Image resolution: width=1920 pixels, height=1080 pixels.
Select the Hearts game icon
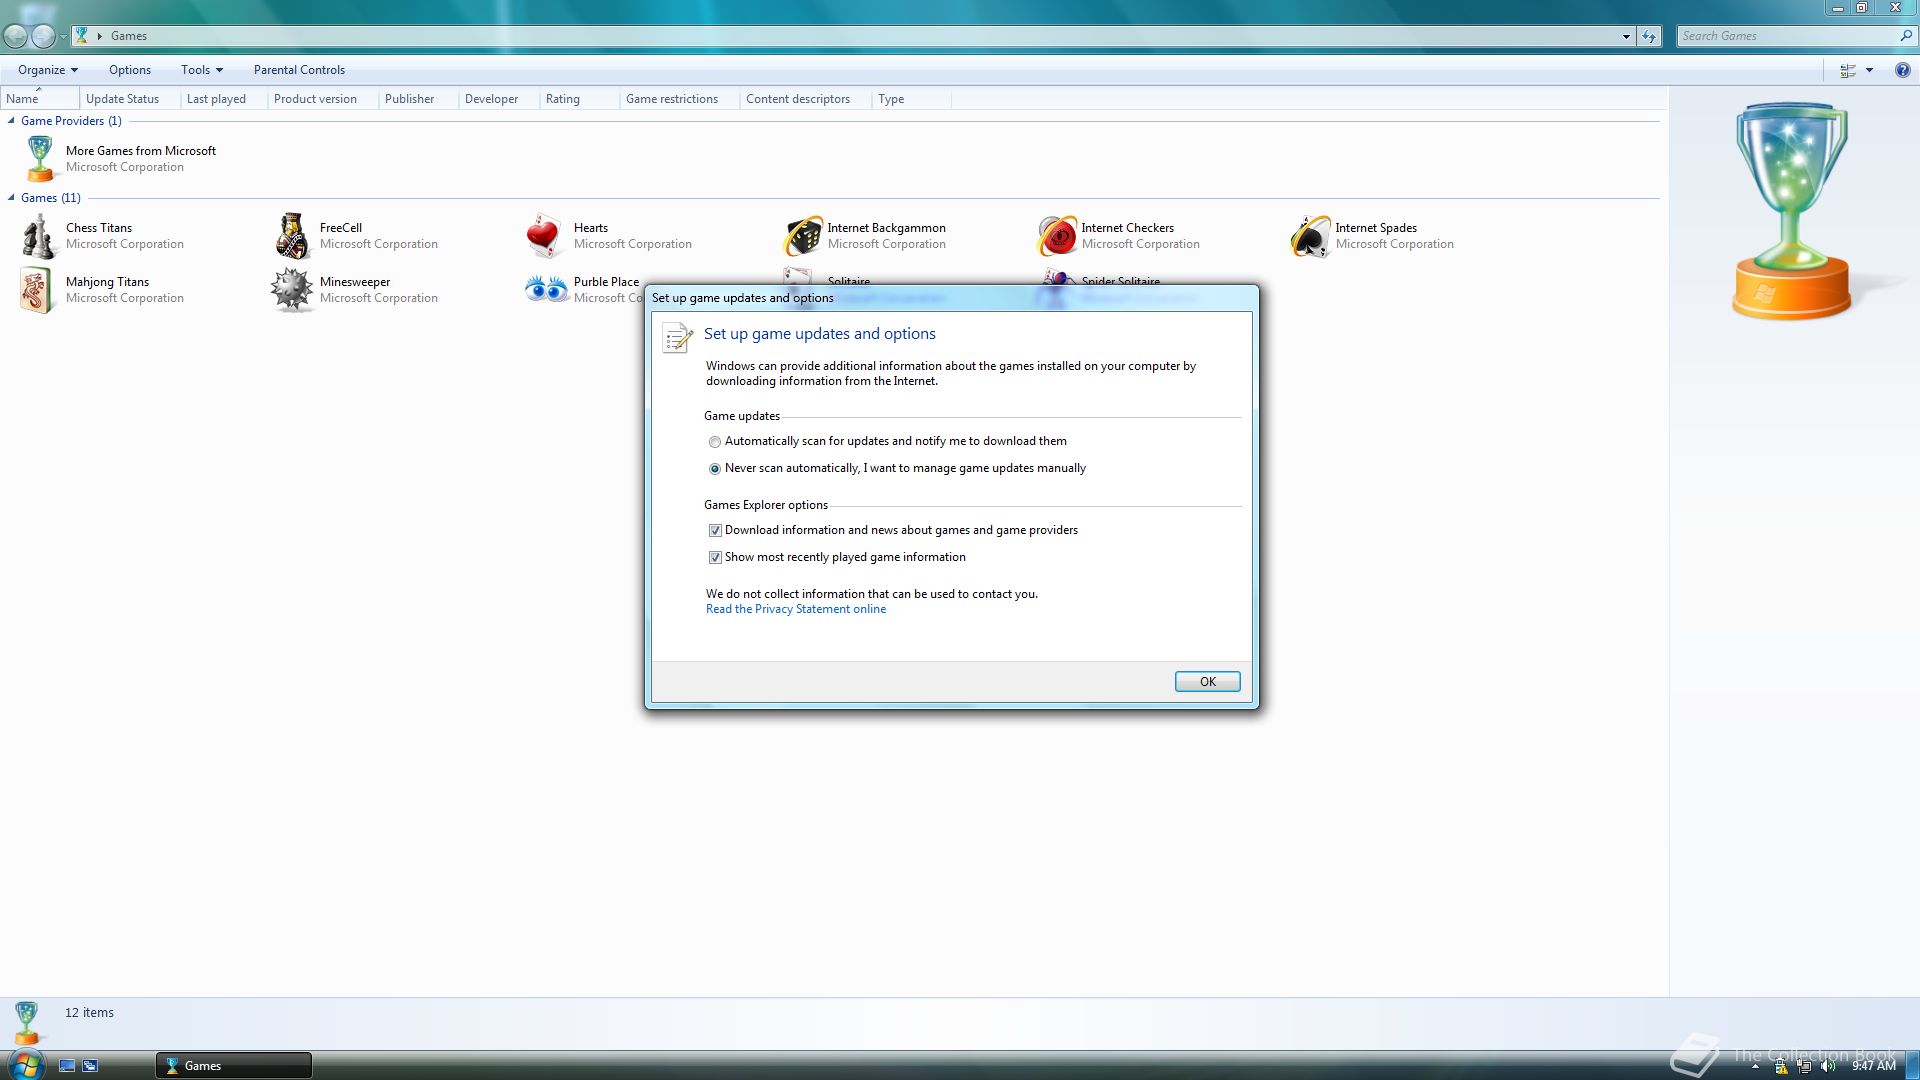tap(545, 236)
